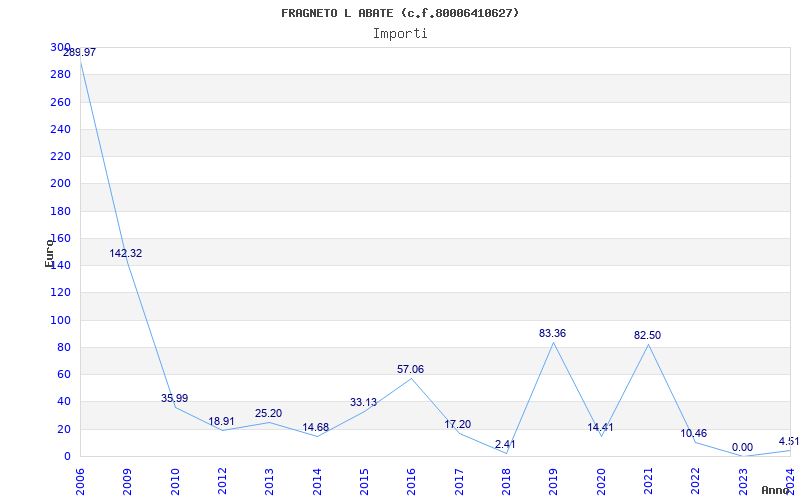
Task: Select x-axis year 2021
Action: pyautogui.click(x=648, y=481)
